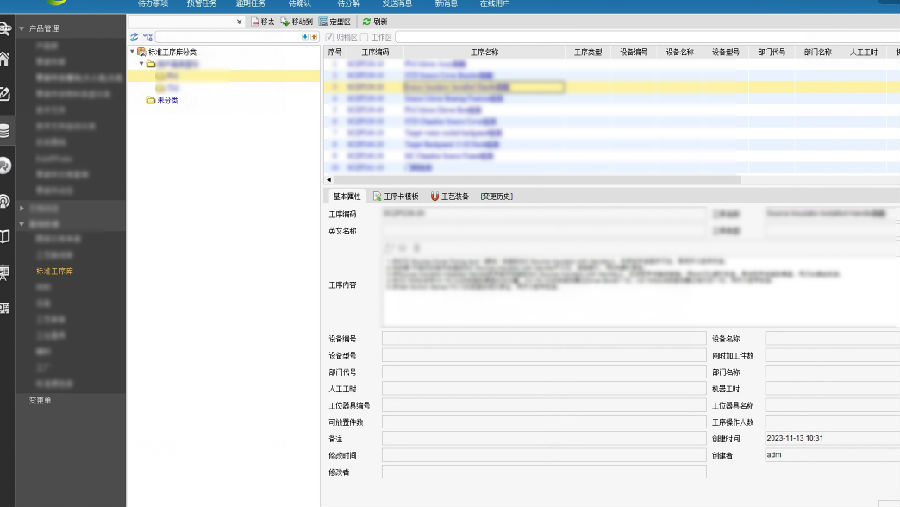Open the 在线用户 top menu
This screenshot has height=507, width=900.
(494, 3)
